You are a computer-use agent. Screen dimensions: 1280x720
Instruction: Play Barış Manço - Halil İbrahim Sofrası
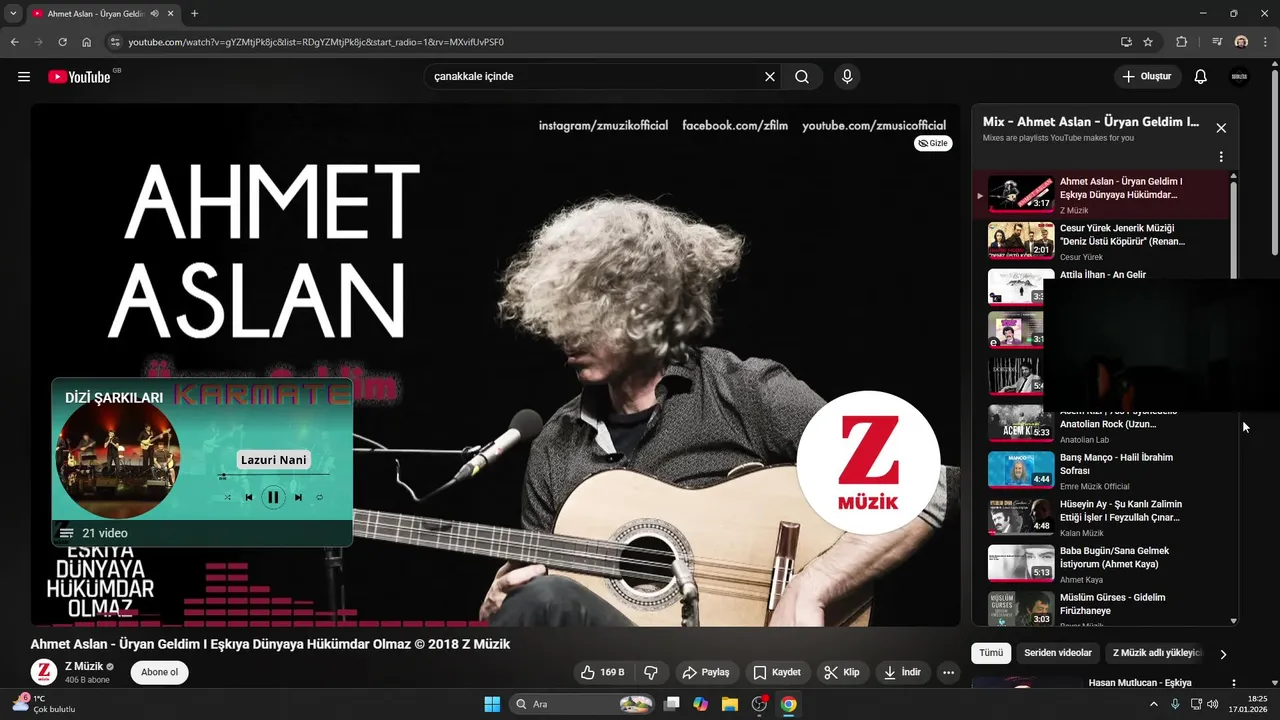click(1100, 470)
